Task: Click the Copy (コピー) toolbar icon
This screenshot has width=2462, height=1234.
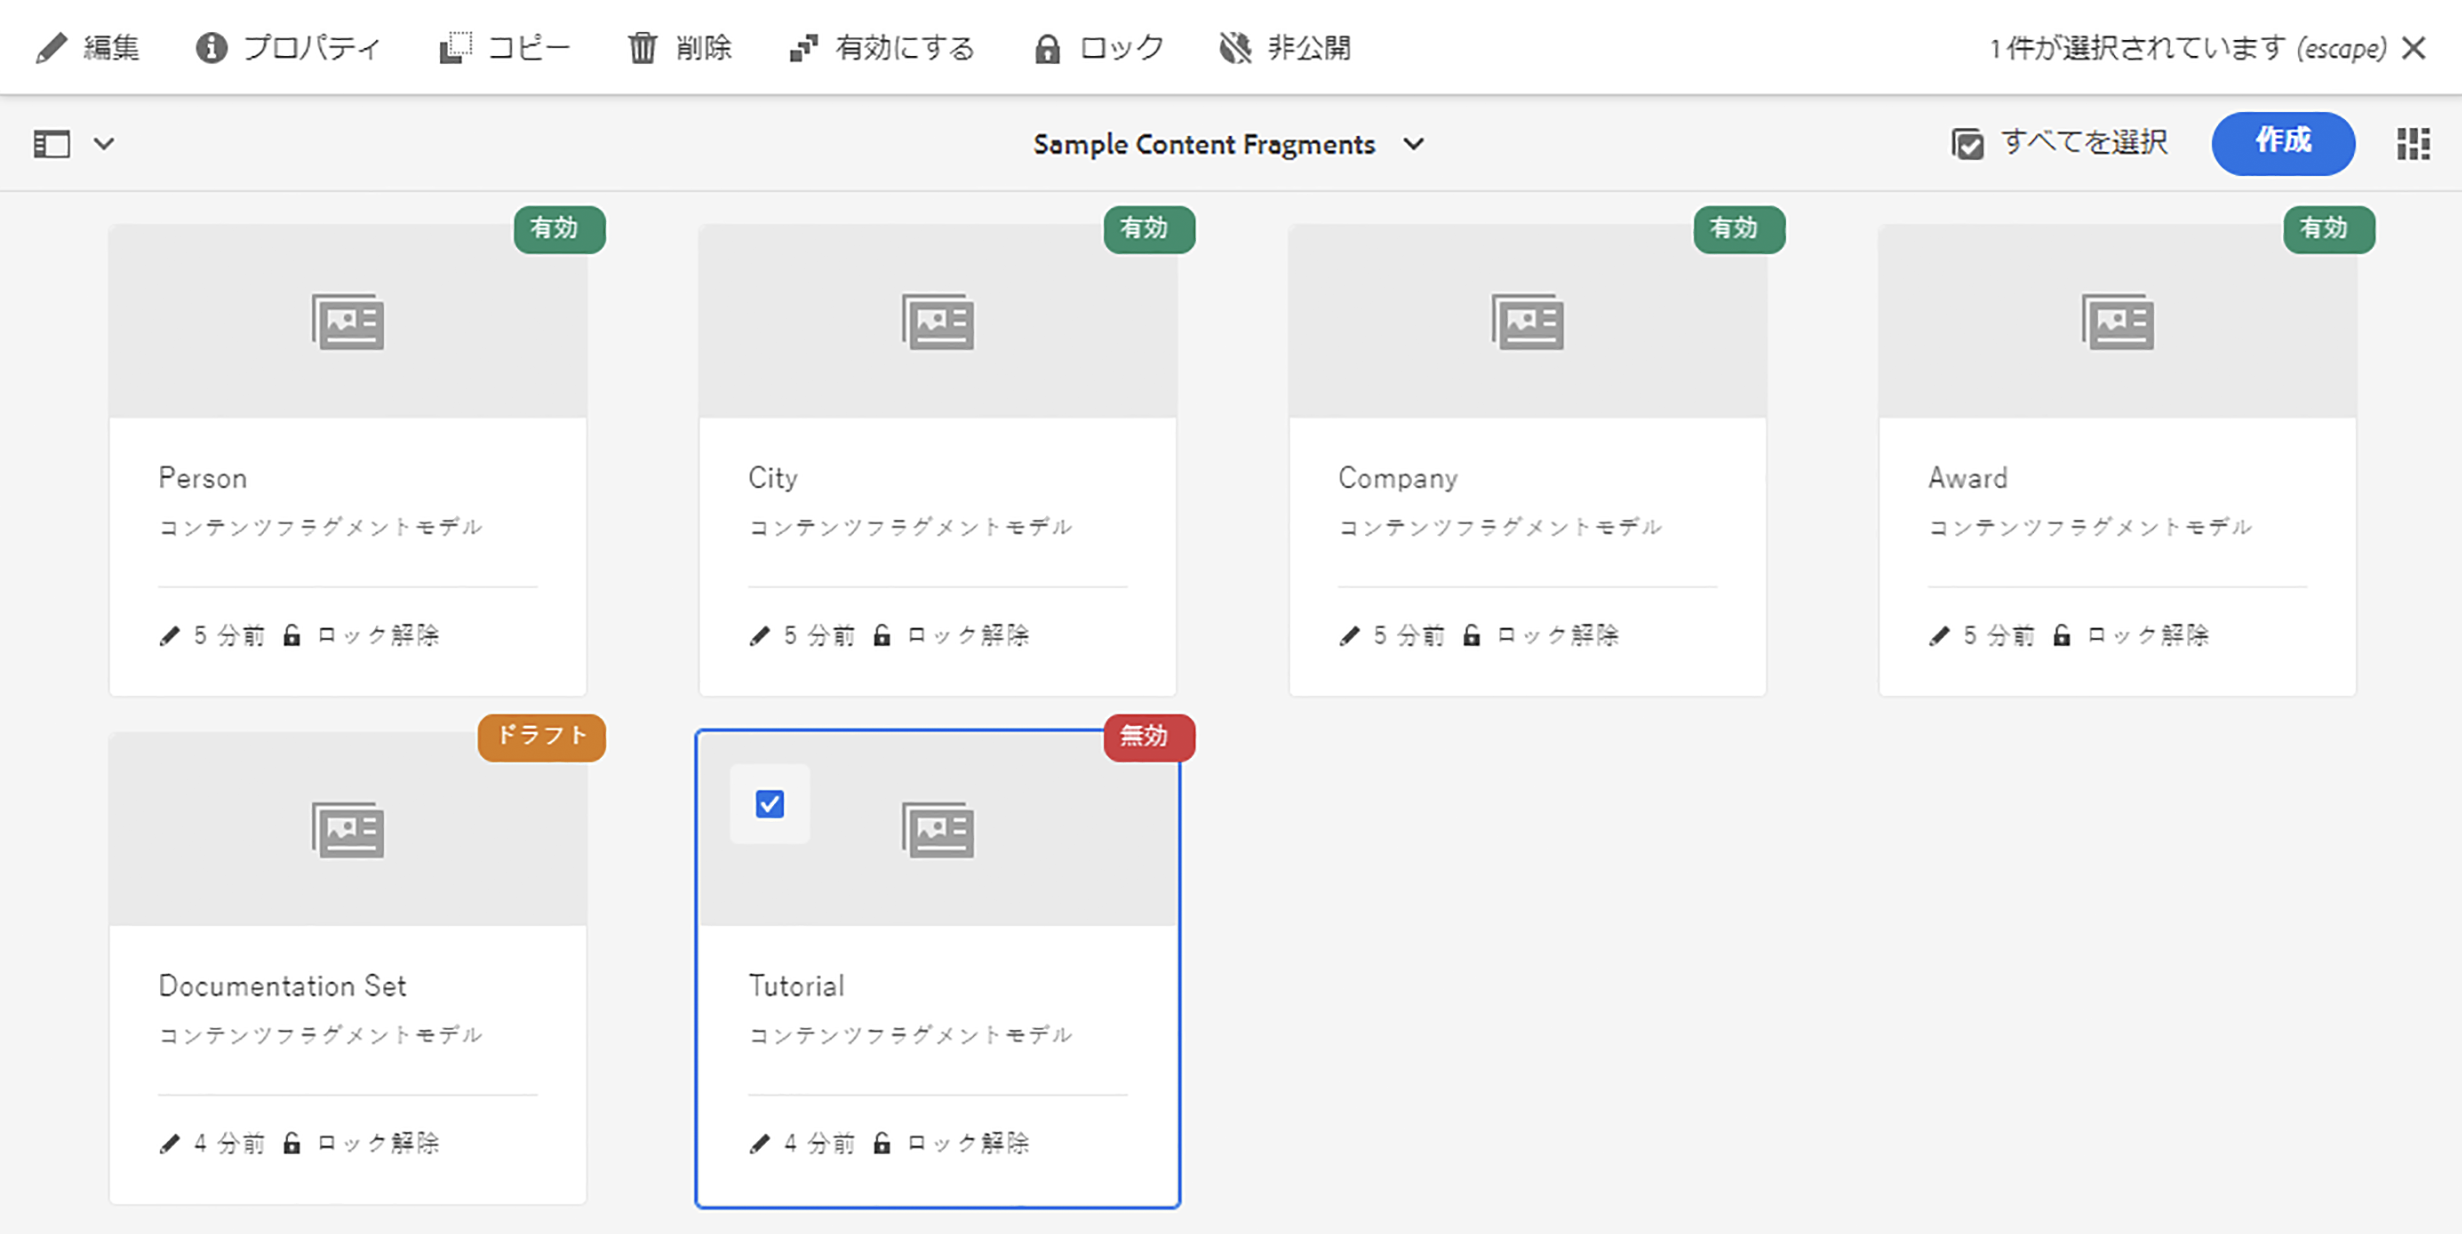Action: (x=456, y=48)
